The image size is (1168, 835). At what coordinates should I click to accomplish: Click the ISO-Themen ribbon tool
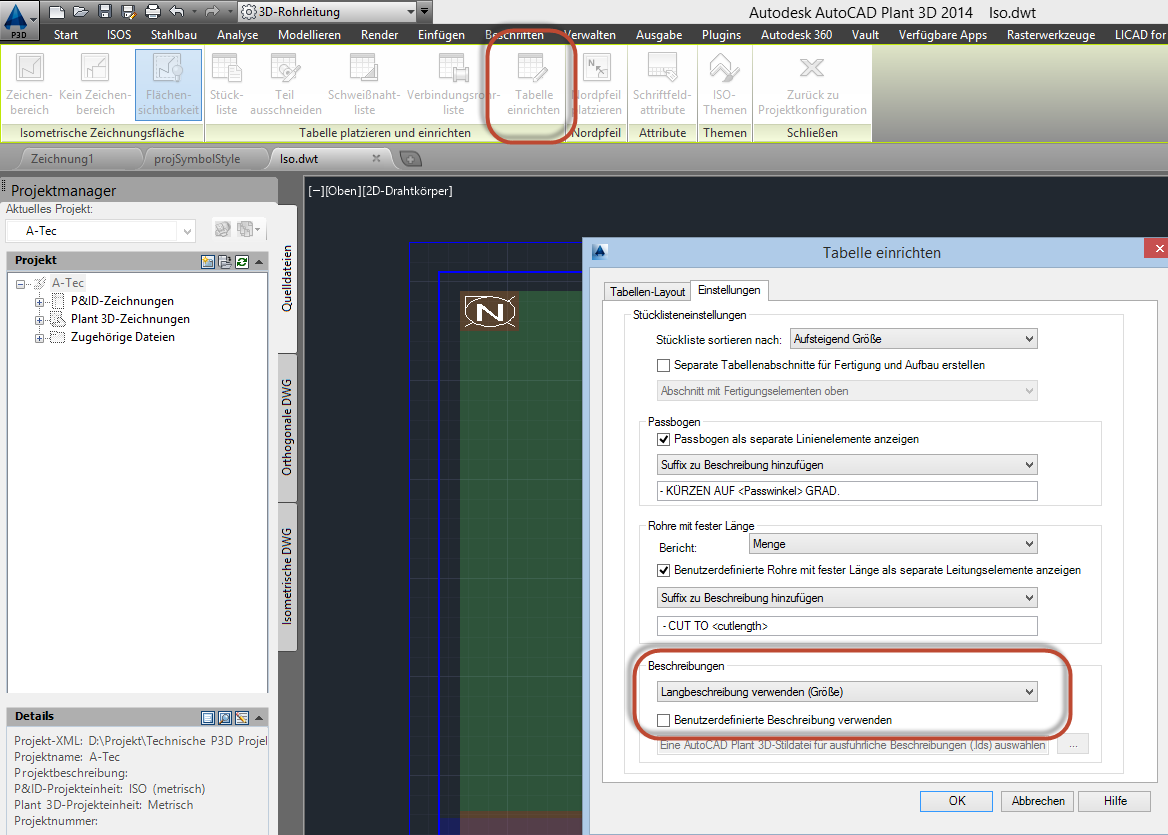(724, 85)
